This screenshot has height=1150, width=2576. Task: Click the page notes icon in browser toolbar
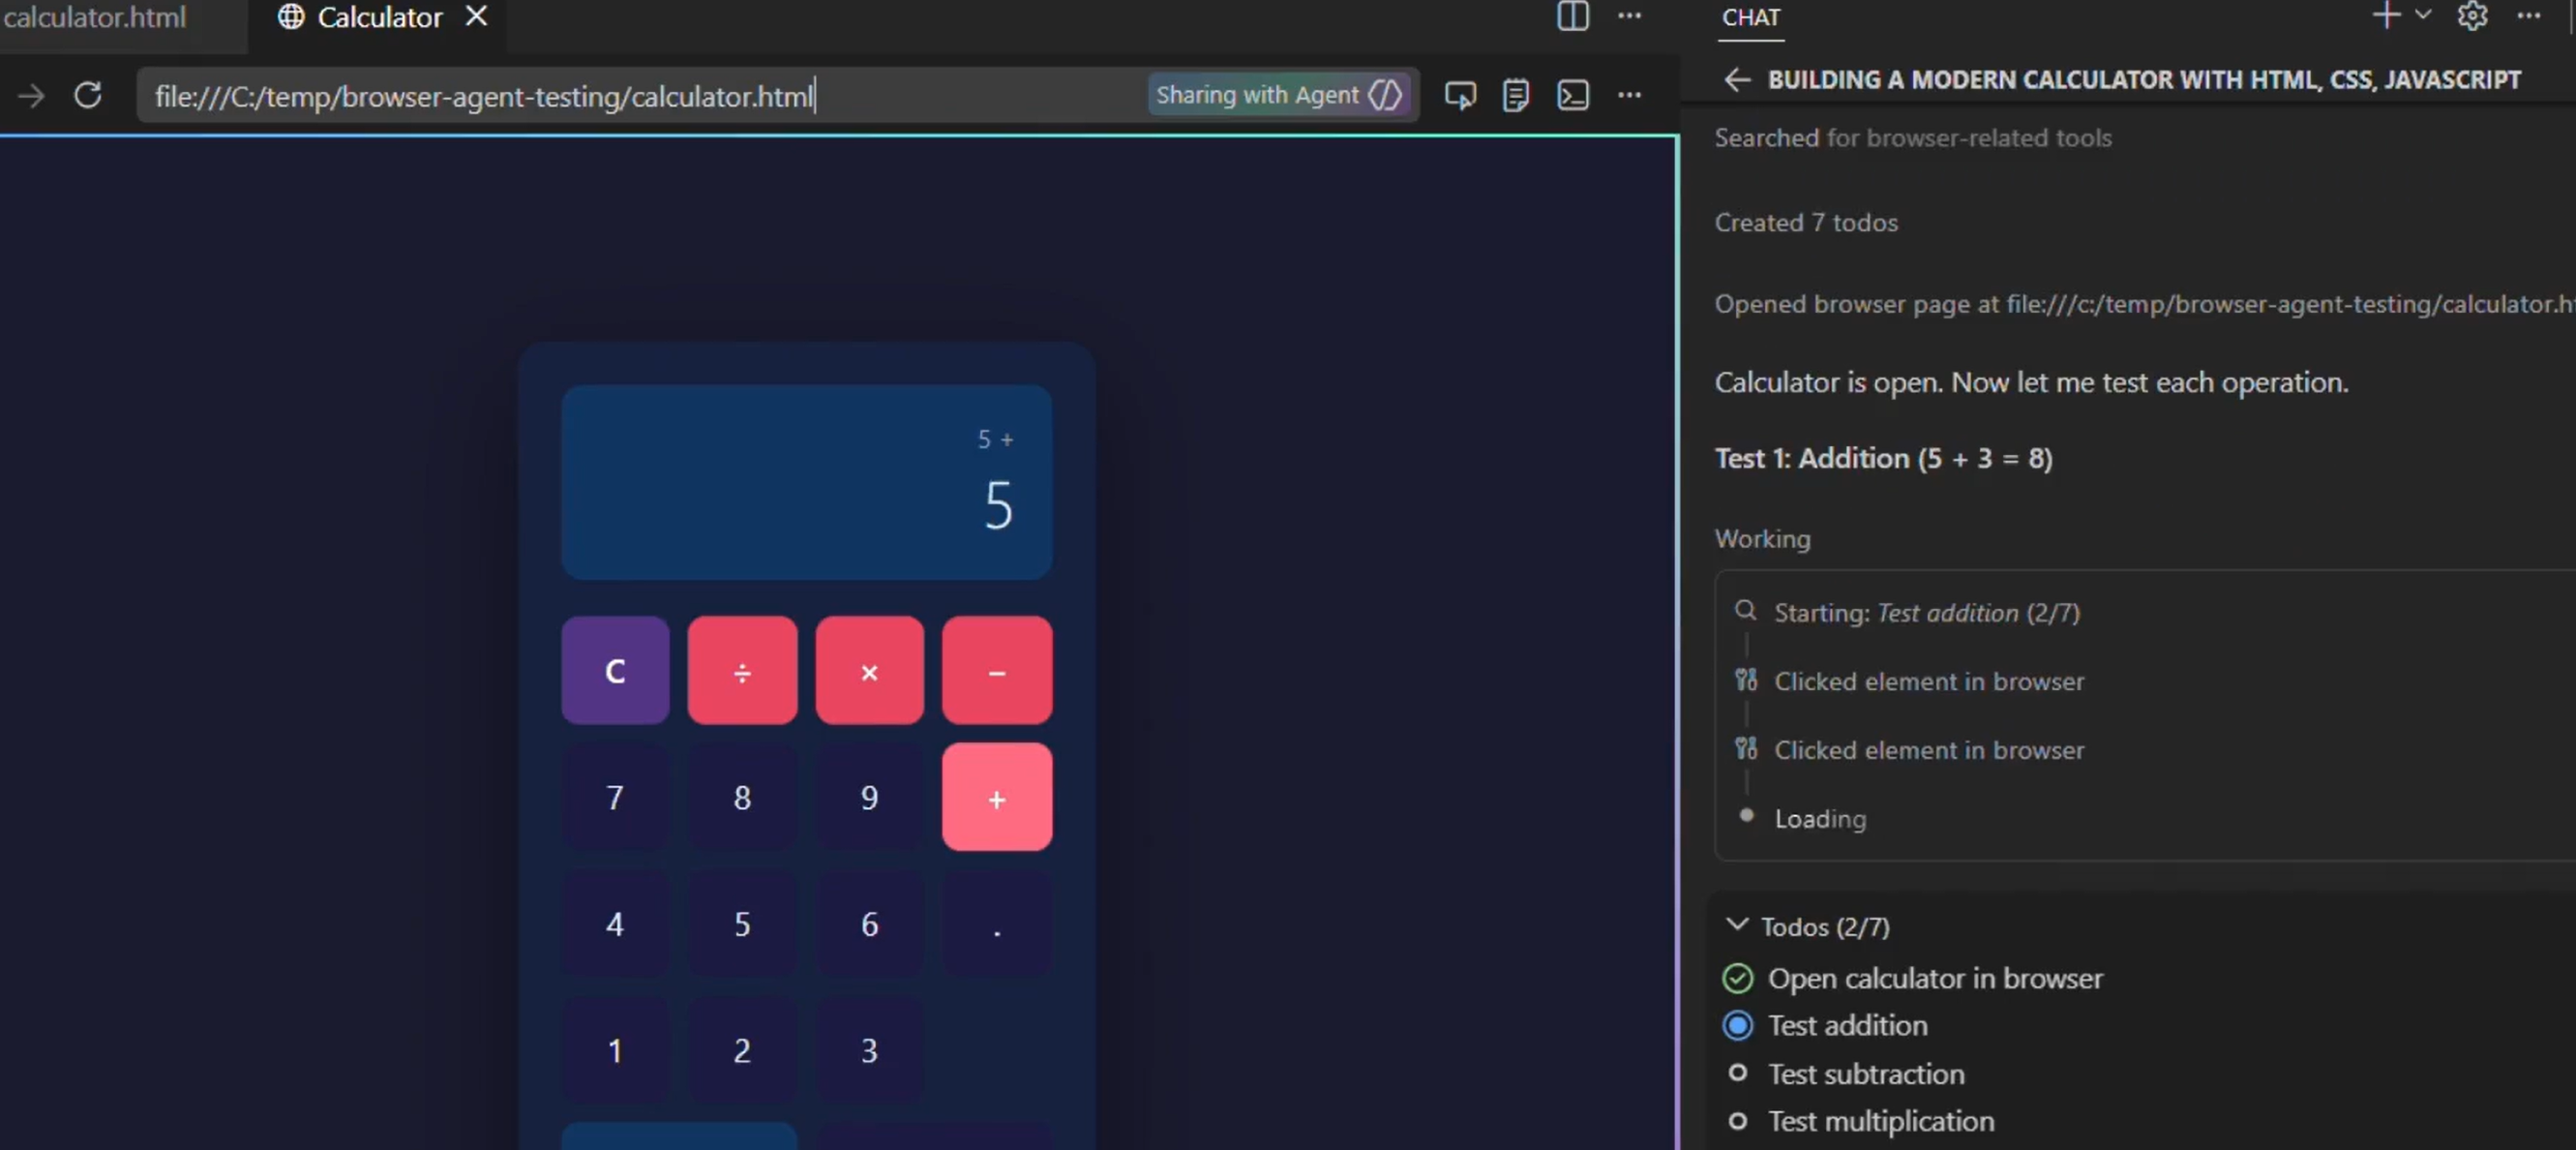(x=1515, y=95)
